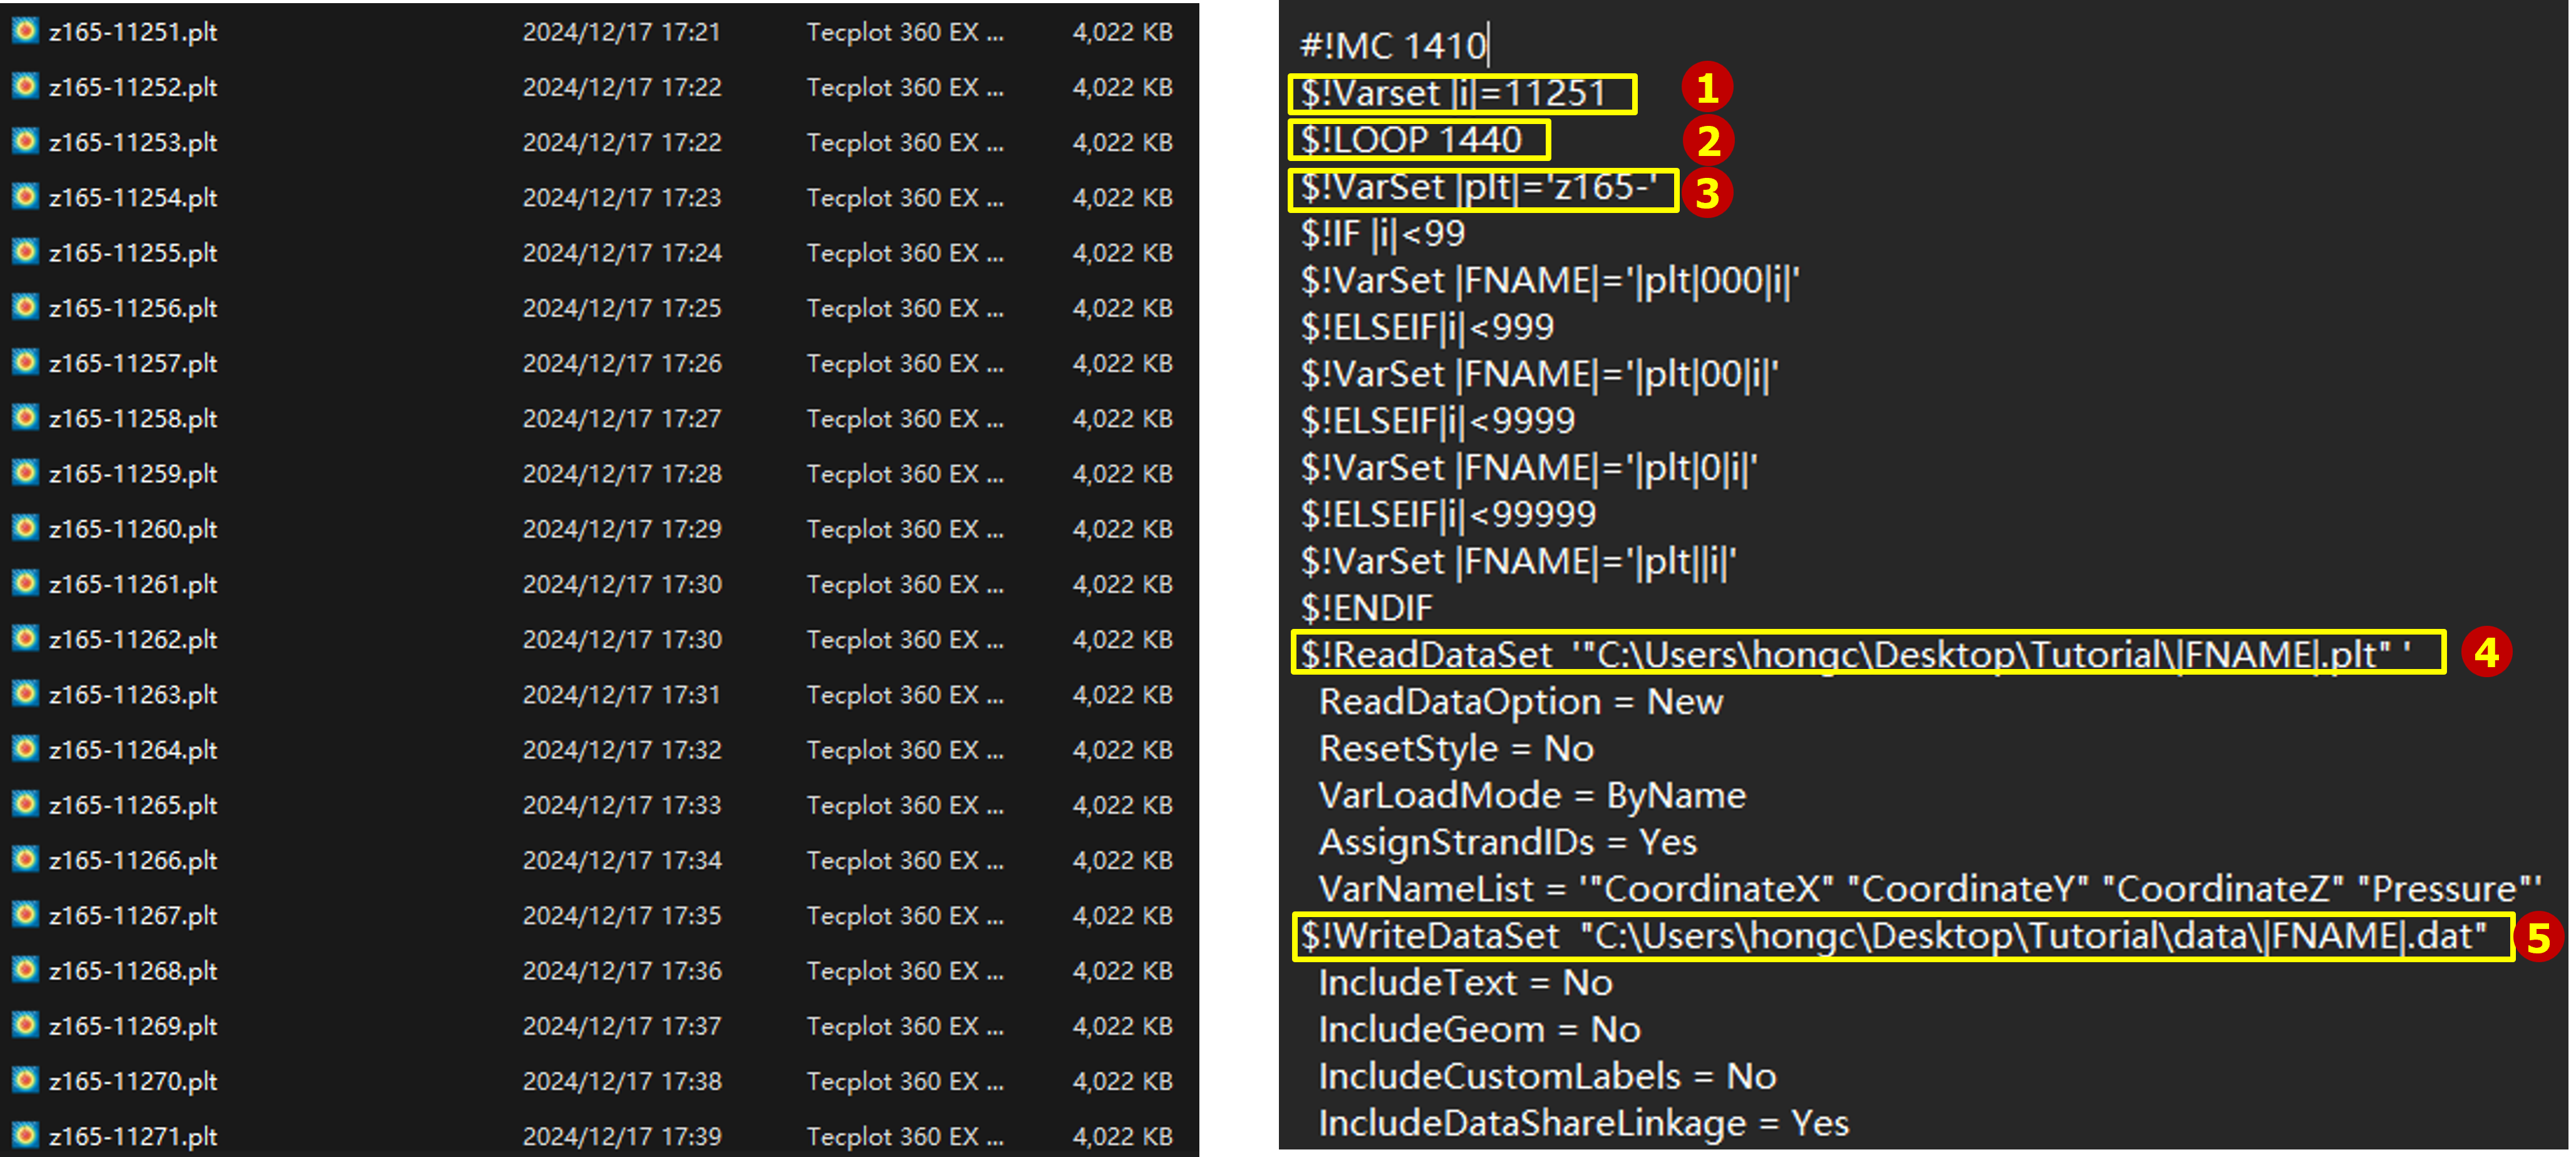Viewport: 2576px width, 1157px height.
Task: Click the red number 1 marker
Action: (x=1707, y=88)
